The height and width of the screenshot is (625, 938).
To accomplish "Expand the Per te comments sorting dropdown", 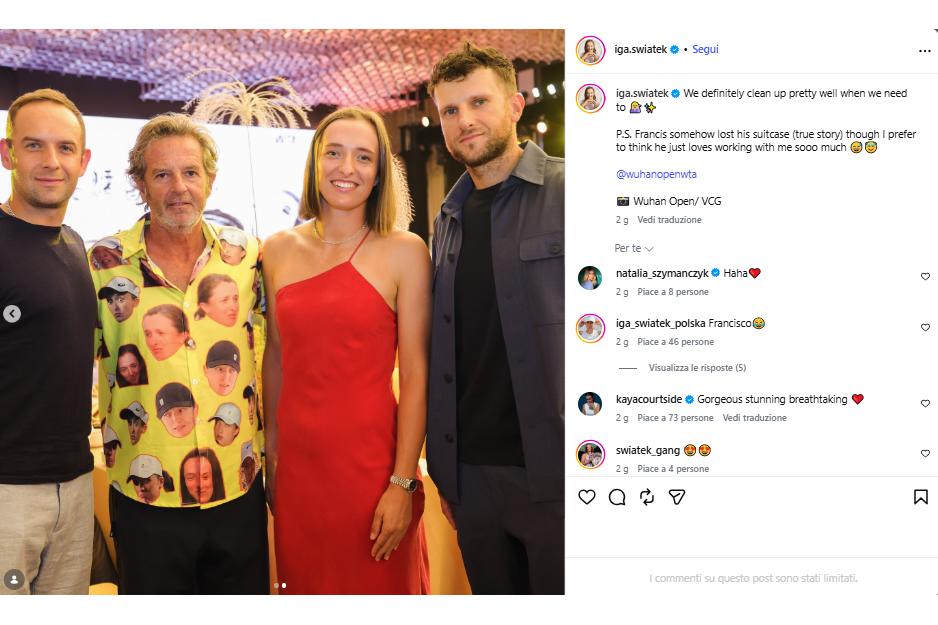I will pyautogui.click(x=634, y=248).
